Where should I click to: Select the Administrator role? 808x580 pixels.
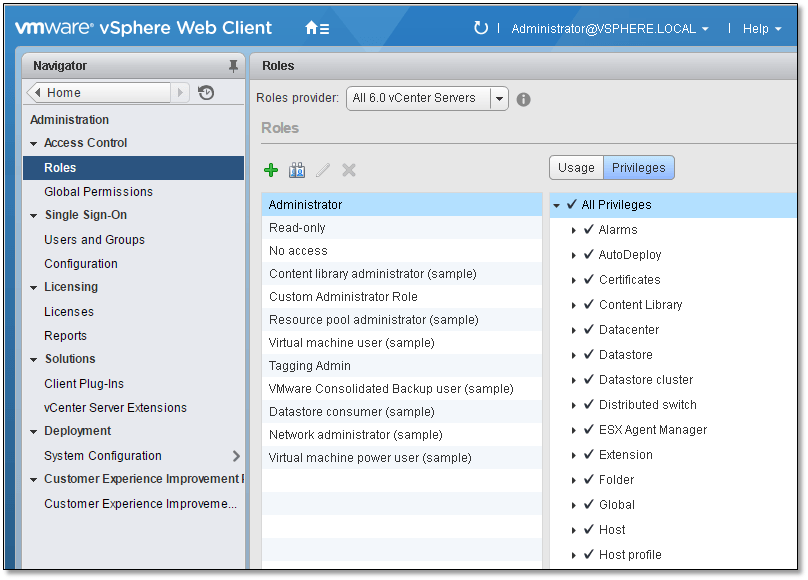(x=402, y=204)
